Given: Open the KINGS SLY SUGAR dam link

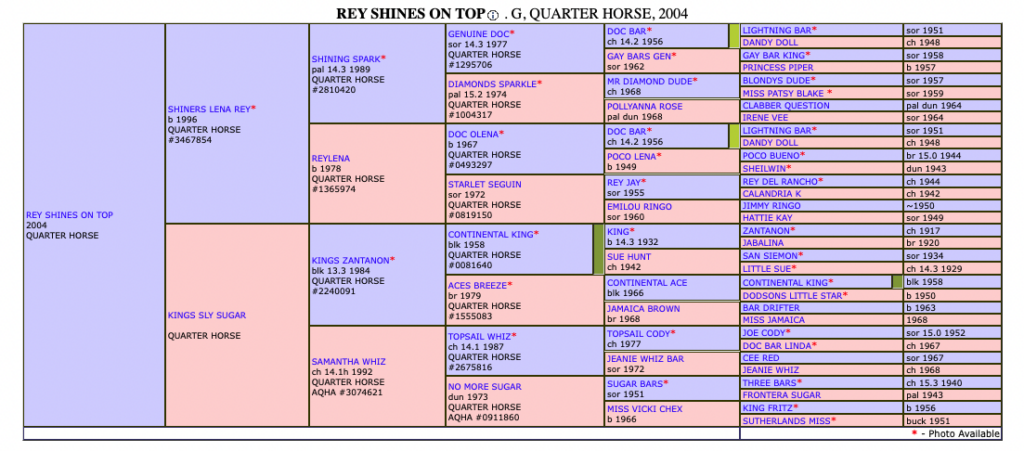Looking at the screenshot, I should (207, 315).
